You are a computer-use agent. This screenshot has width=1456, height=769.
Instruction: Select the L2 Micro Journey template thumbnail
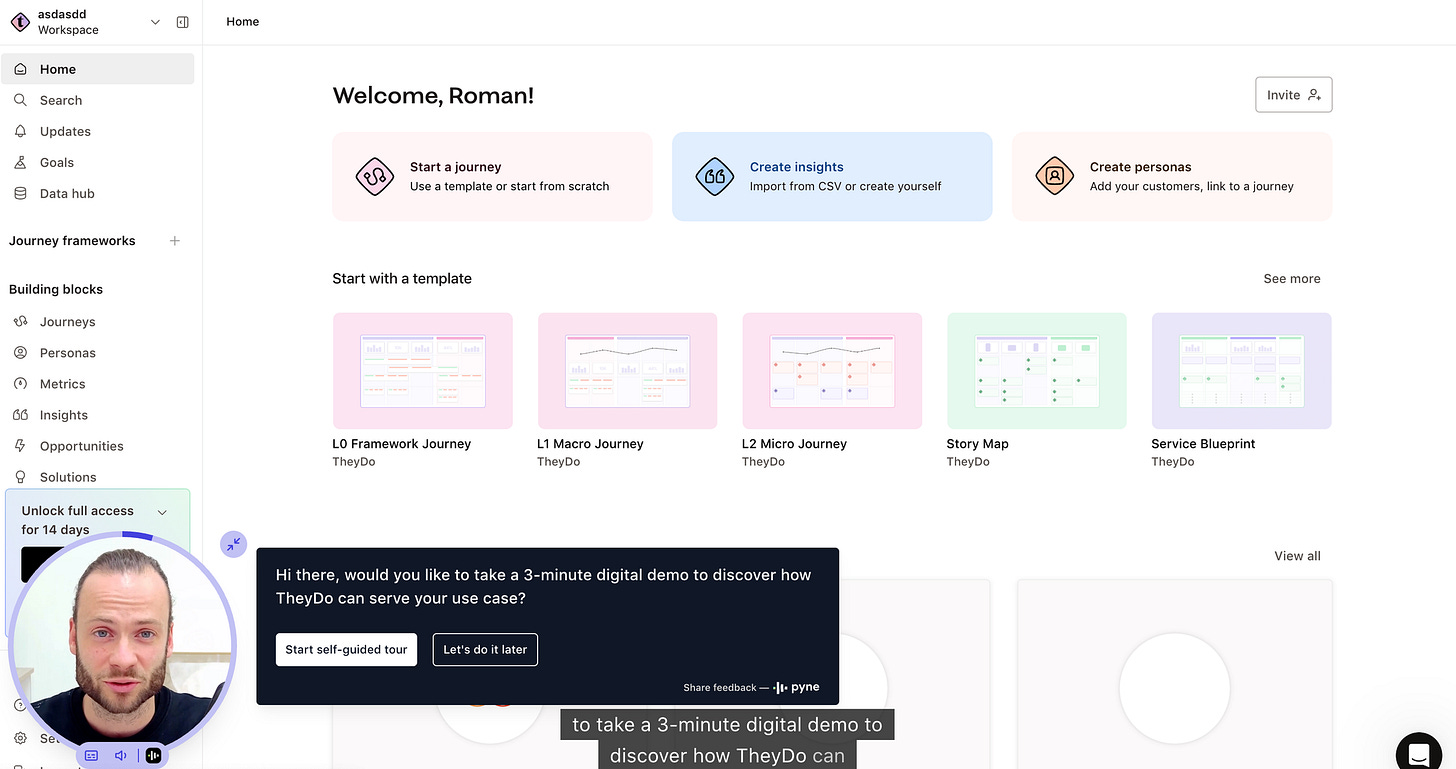coord(832,371)
